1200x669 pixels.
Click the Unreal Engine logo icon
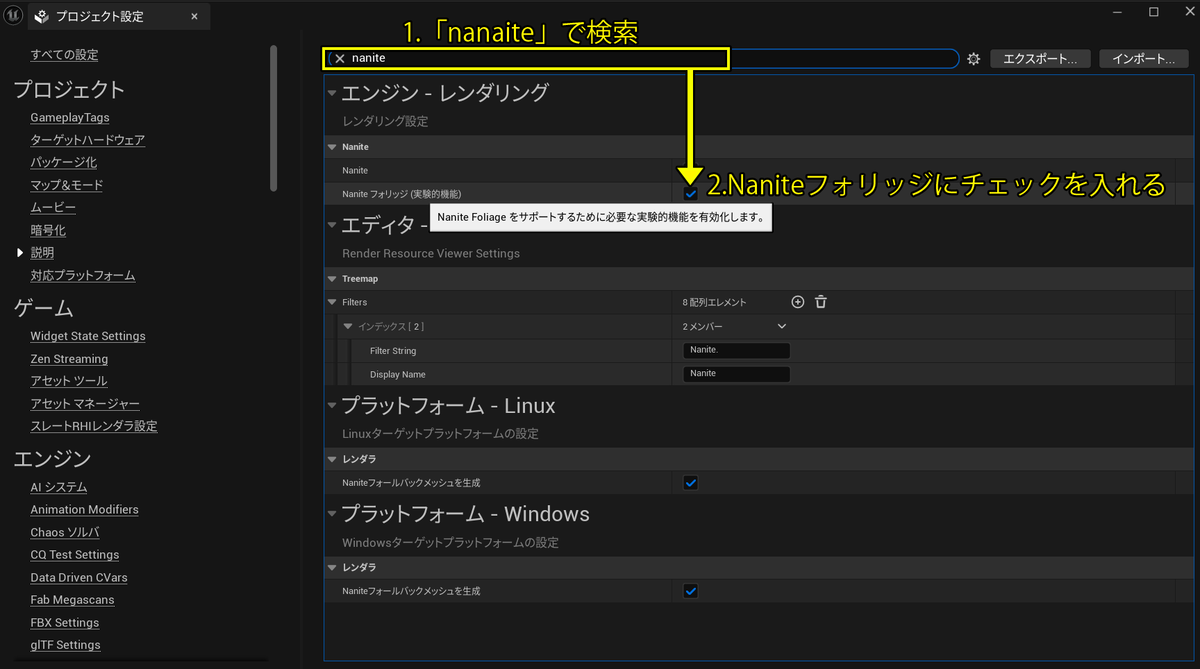pyautogui.click(x=11, y=15)
